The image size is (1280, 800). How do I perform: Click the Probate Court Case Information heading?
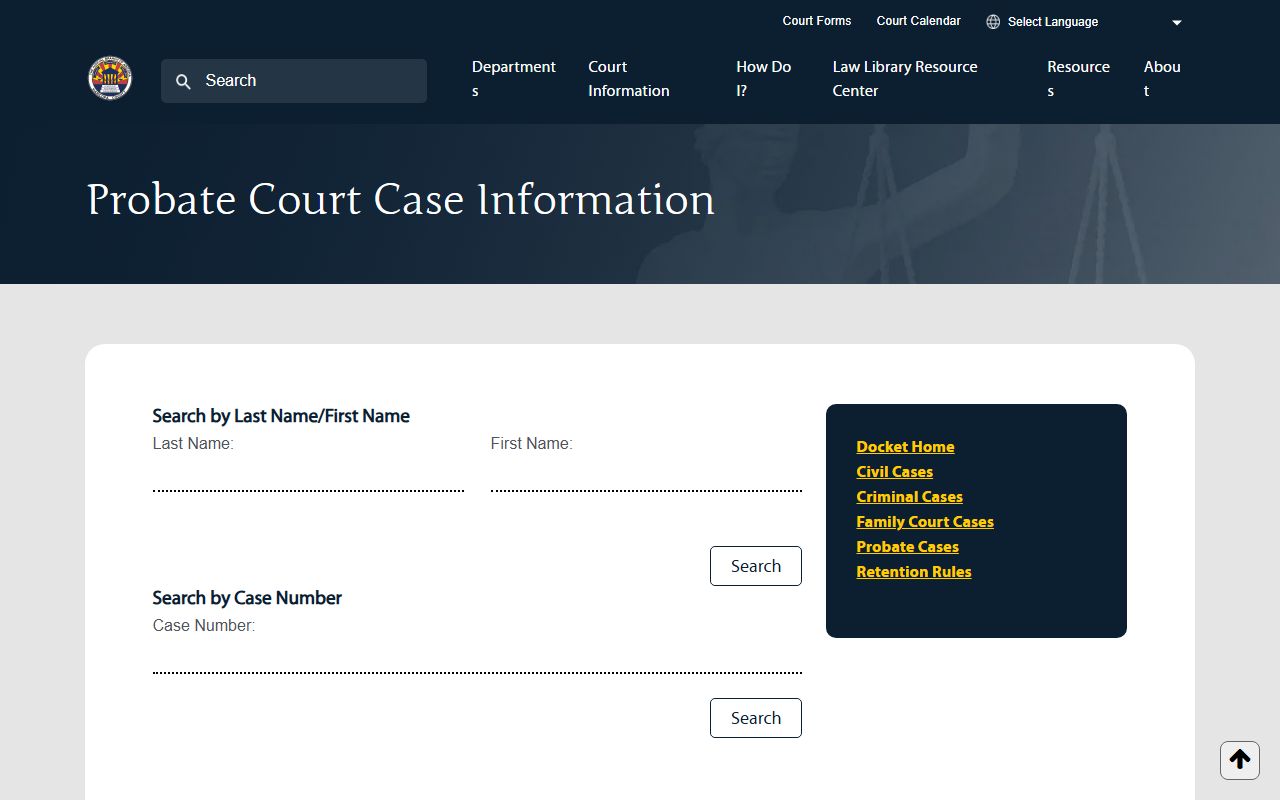coord(401,200)
